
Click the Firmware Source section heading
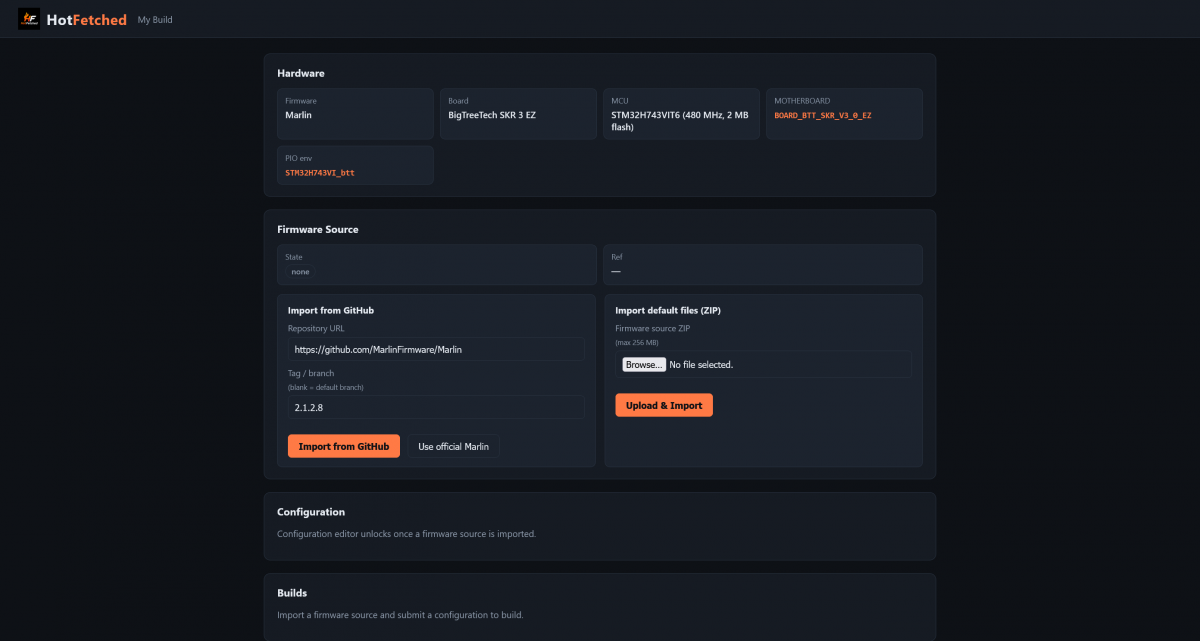point(318,230)
